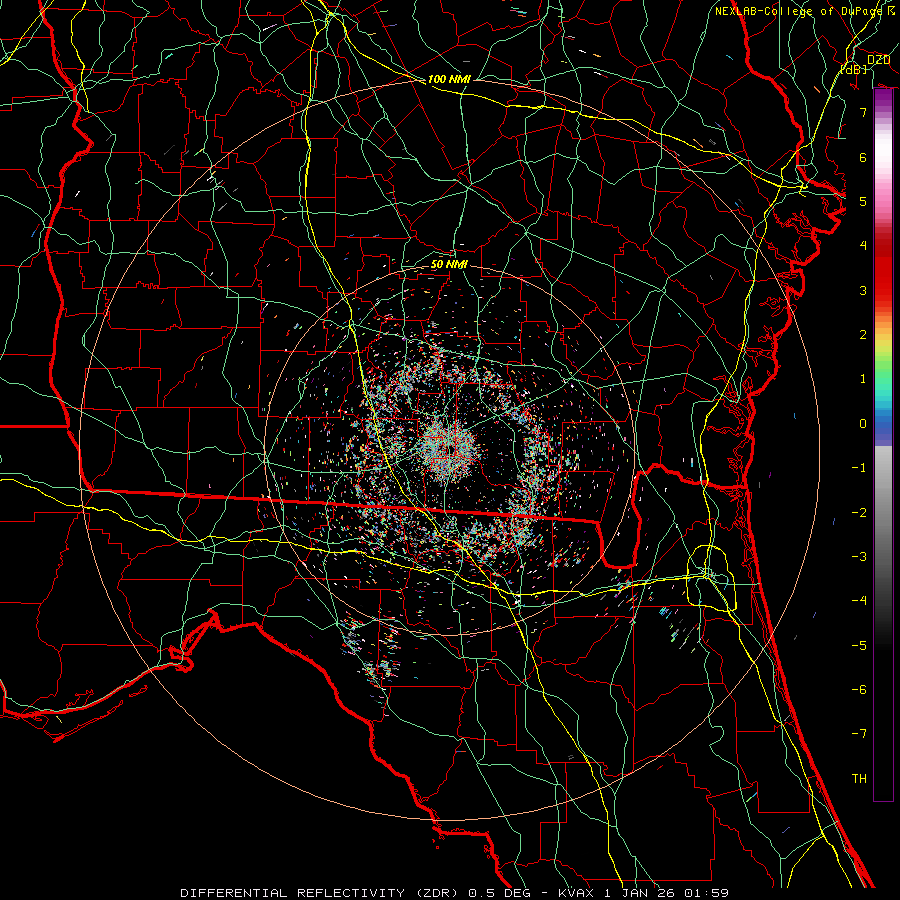
Task: Click the legend value "-7"
Action: pyautogui.click(x=859, y=734)
